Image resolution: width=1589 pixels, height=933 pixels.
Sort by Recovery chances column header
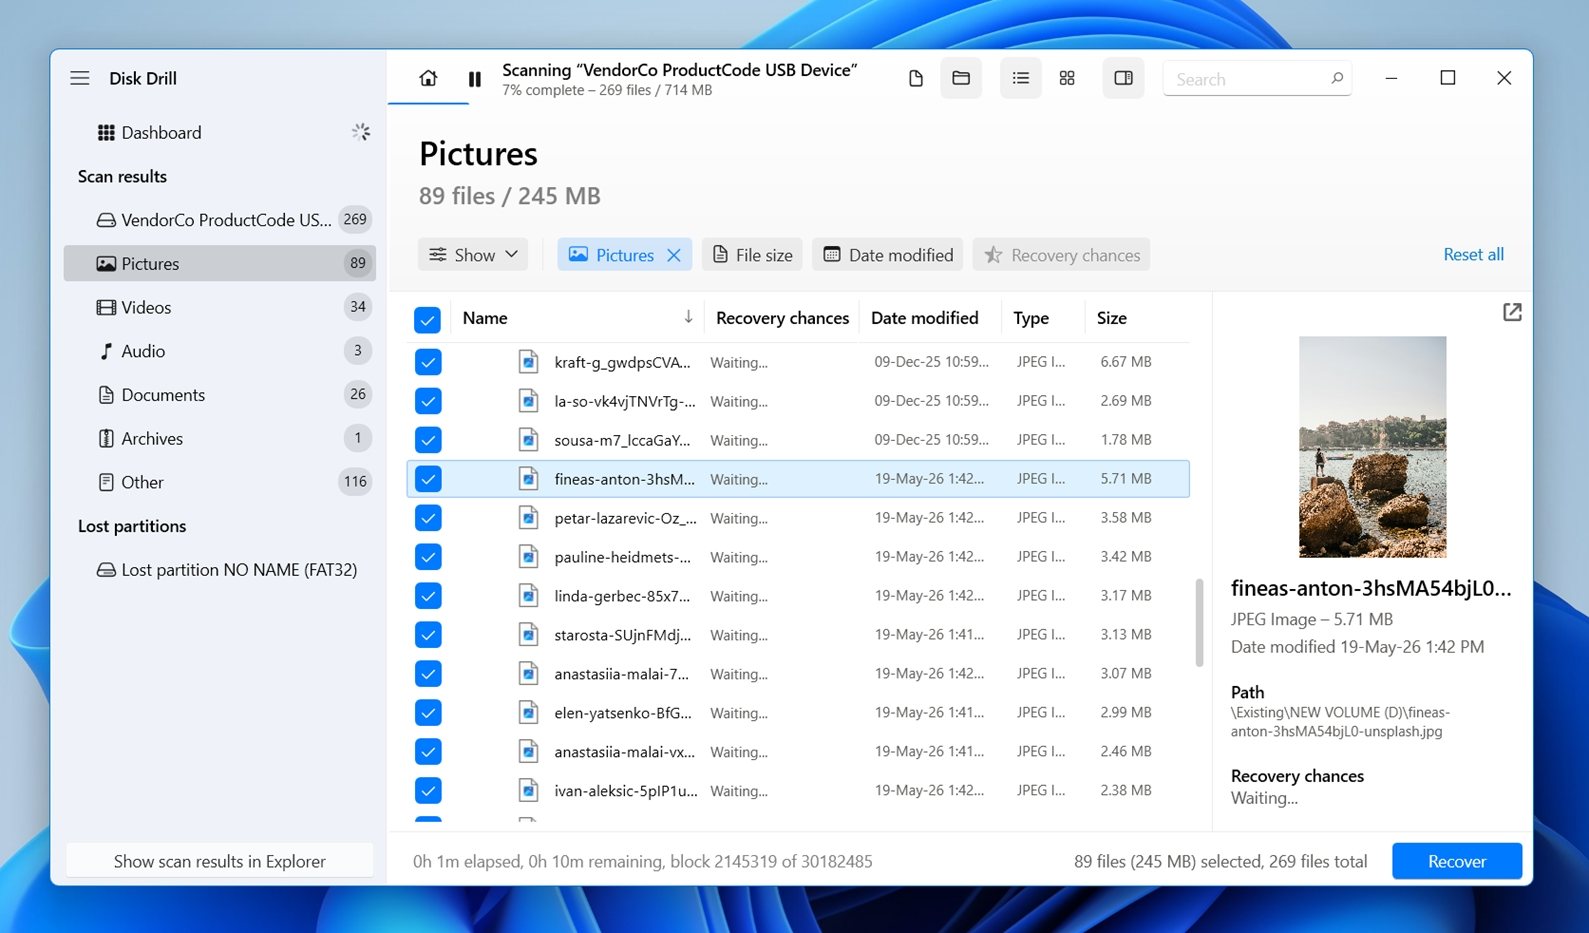(782, 318)
